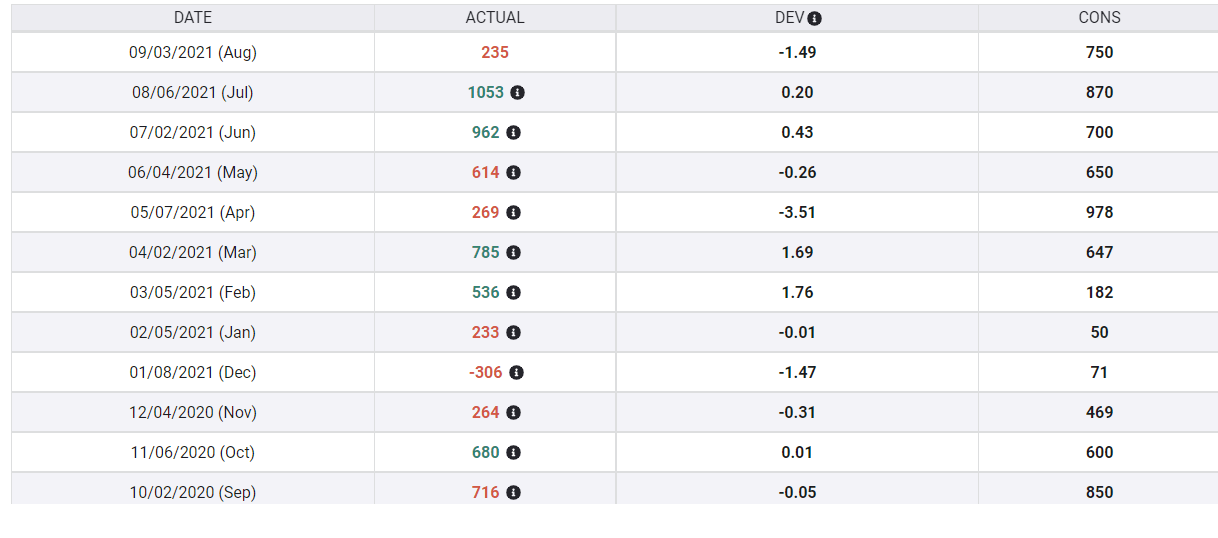Click info icon beside 233 actual value
Image resolution: width=1218 pixels, height=538 pixels.
tap(513, 332)
